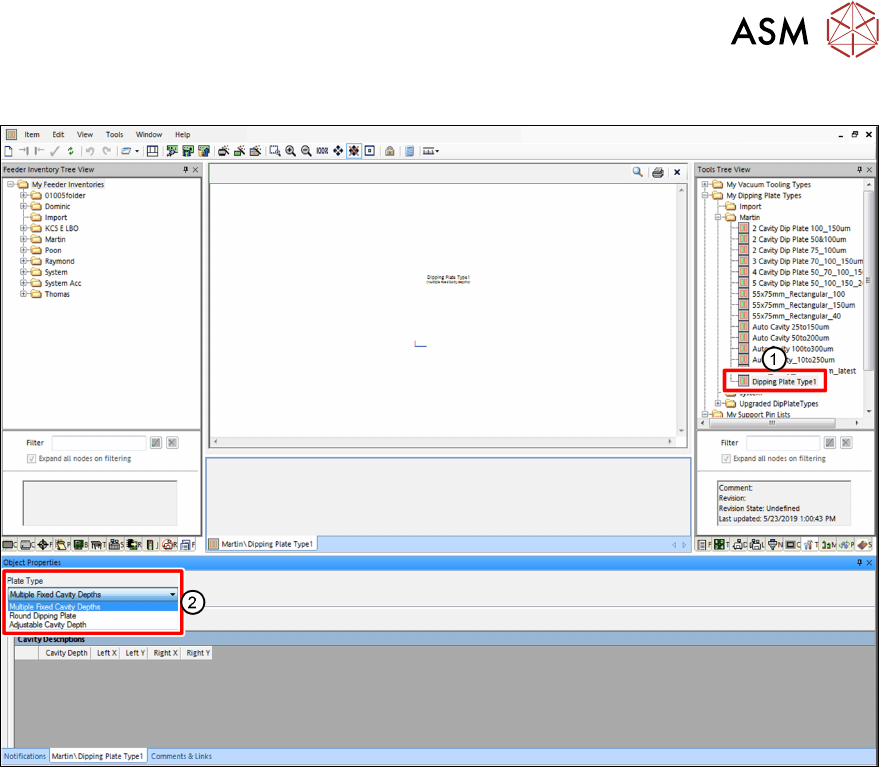Click the fit-to-window square icon
Viewport: 879px width, 767px height.
pyautogui.click(x=369, y=151)
